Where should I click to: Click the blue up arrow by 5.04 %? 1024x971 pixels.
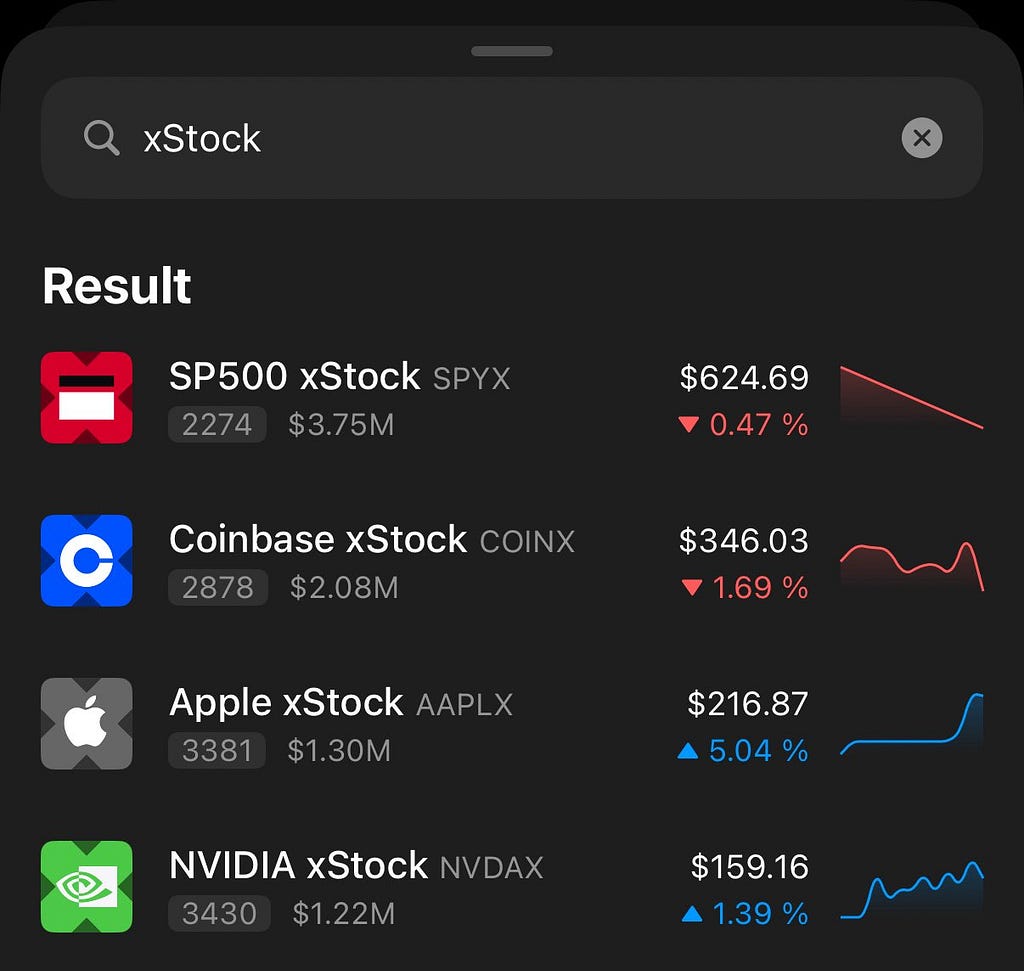pos(688,750)
